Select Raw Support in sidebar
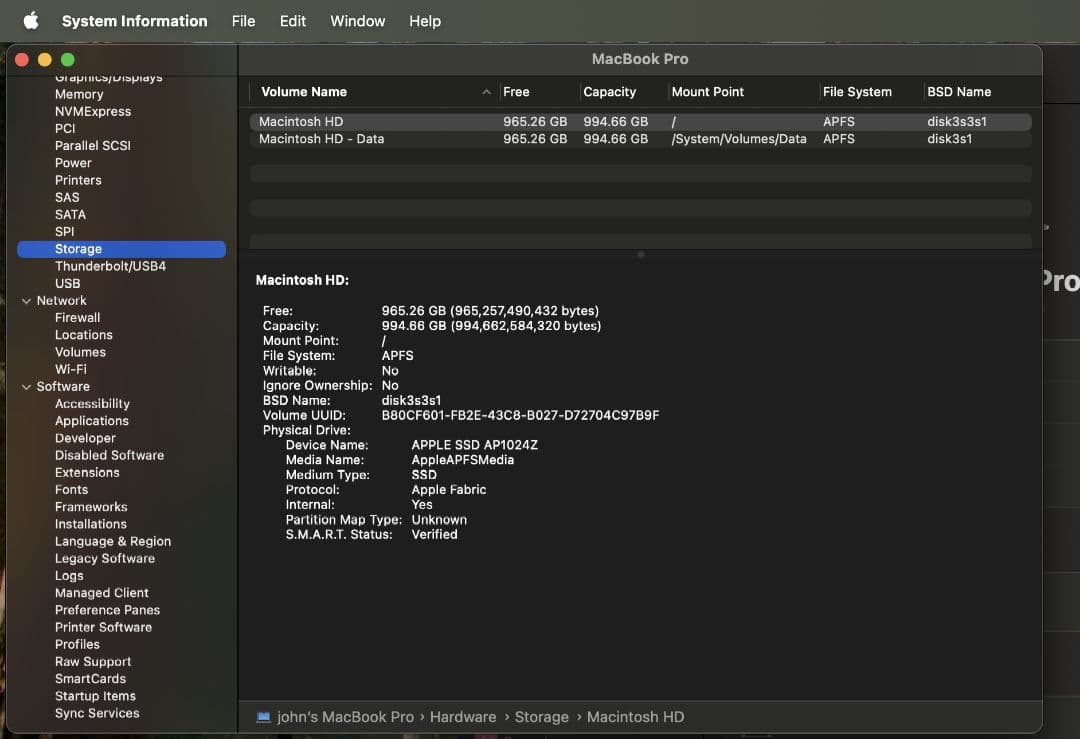This screenshot has height=739, width=1080. (x=93, y=662)
